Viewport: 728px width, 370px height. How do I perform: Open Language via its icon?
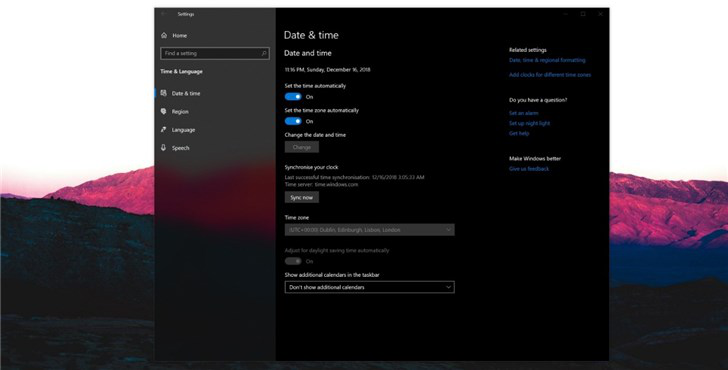click(x=163, y=130)
